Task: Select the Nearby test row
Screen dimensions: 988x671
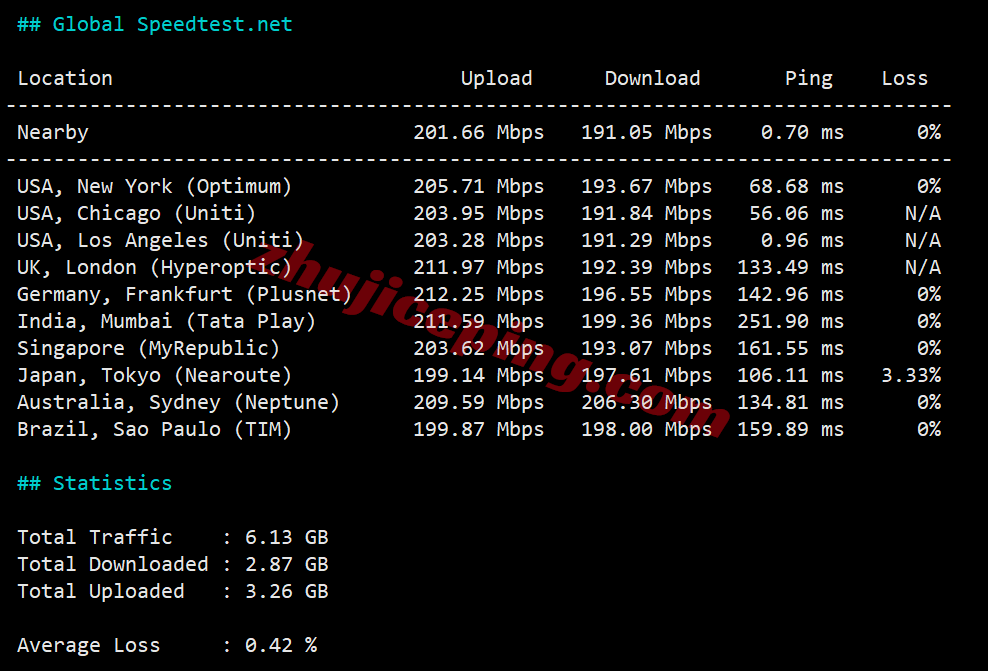Action: tap(52, 132)
